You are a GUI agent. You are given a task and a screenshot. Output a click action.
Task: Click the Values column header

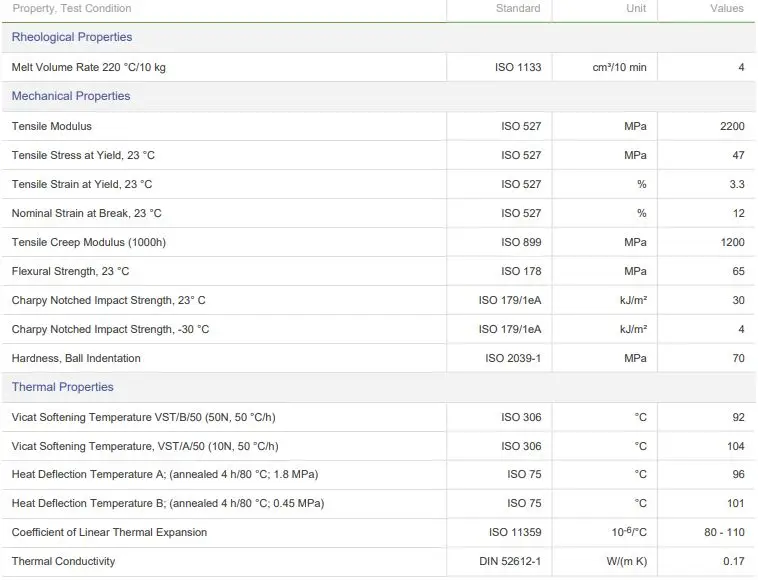(727, 9)
